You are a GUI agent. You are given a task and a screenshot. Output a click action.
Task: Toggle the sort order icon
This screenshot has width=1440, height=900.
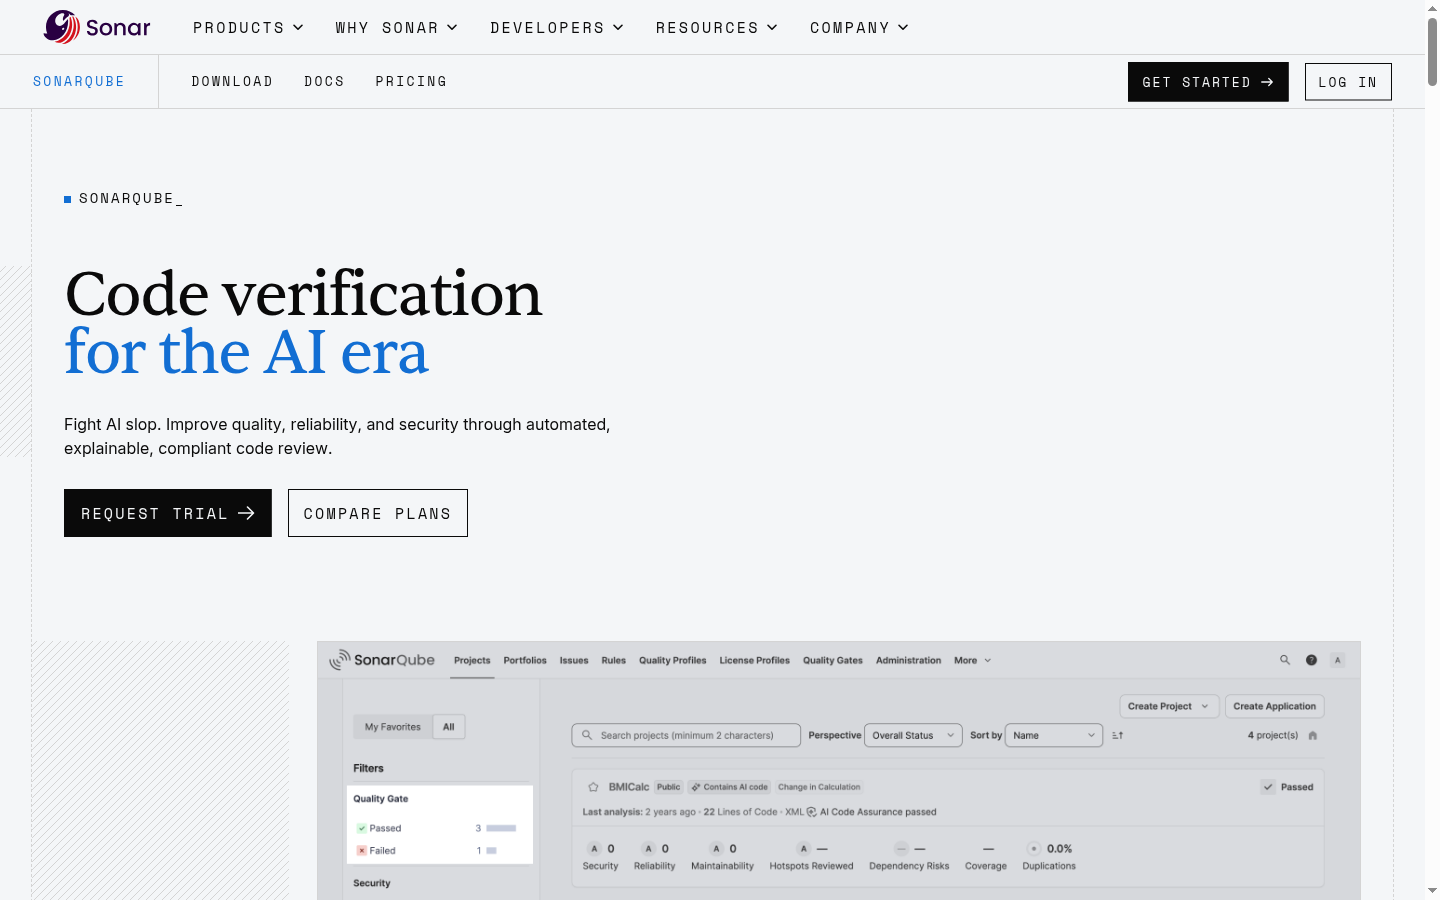1118,735
